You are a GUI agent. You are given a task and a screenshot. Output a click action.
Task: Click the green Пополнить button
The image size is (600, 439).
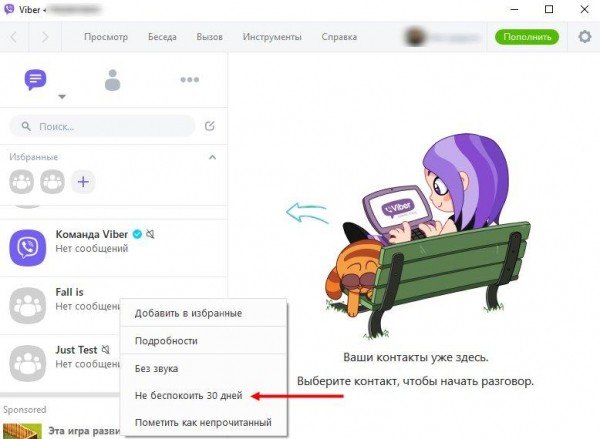click(527, 37)
